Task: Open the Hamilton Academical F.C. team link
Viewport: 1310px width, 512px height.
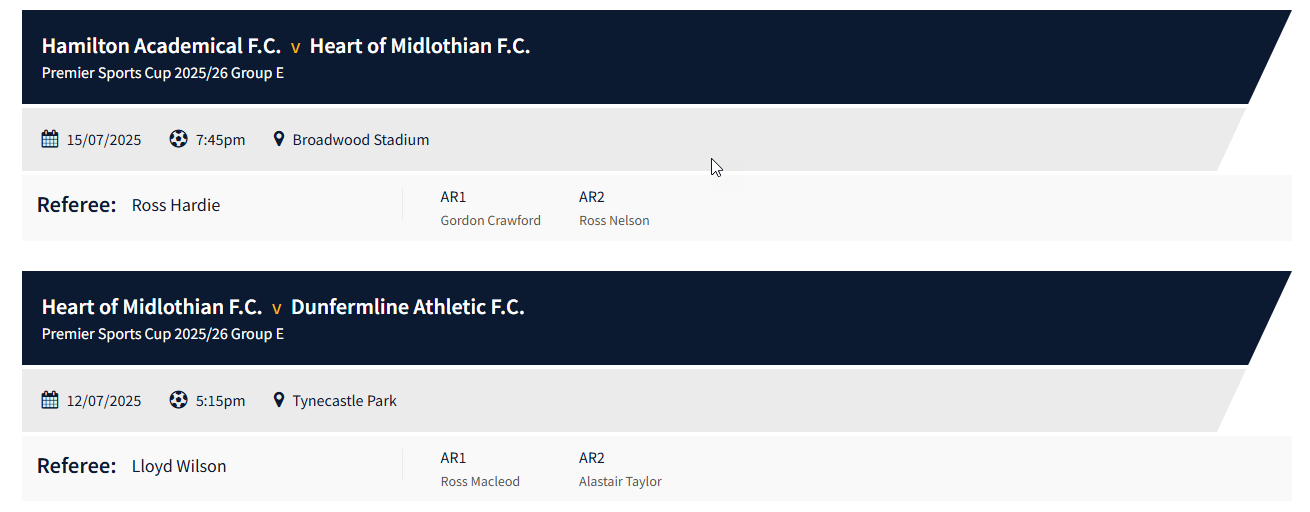Action: (x=161, y=46)
